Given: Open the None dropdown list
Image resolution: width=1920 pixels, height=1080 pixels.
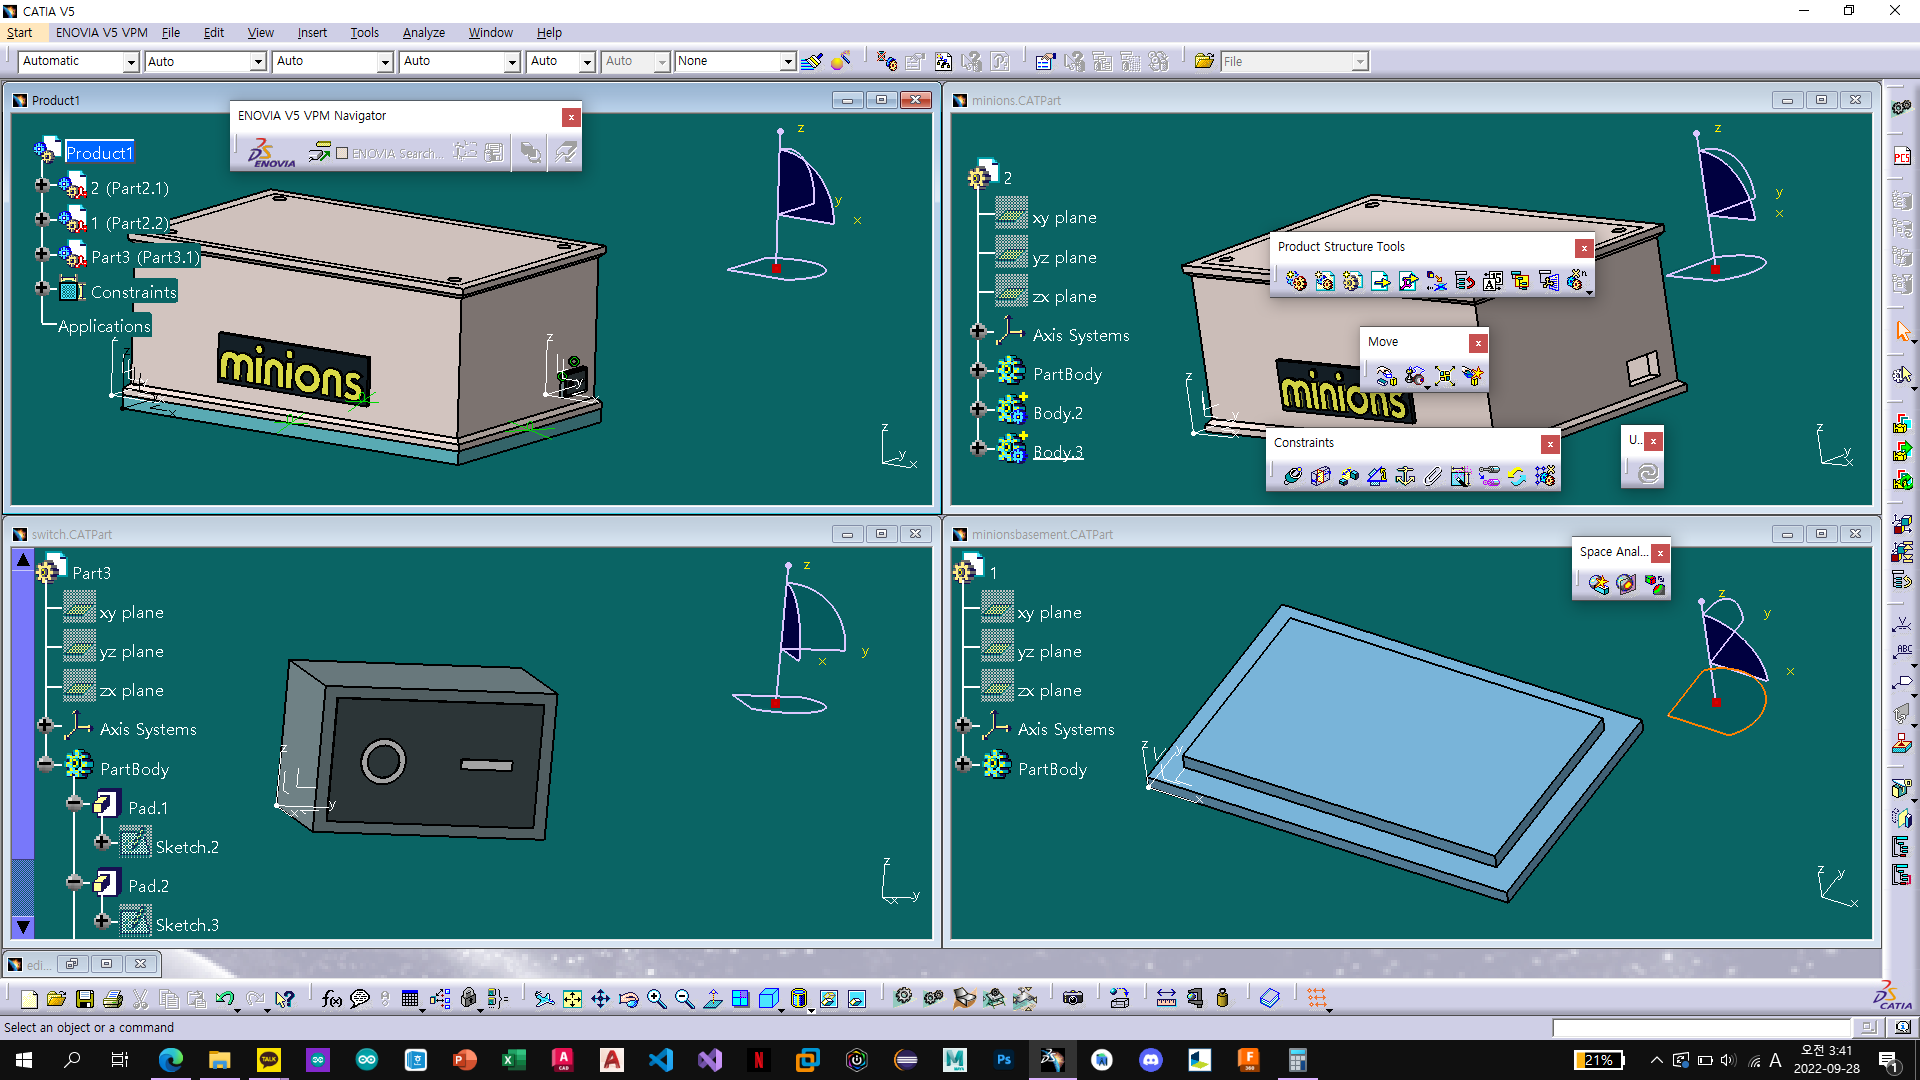Looking at the screenshot, I should (x=788, y=62).
